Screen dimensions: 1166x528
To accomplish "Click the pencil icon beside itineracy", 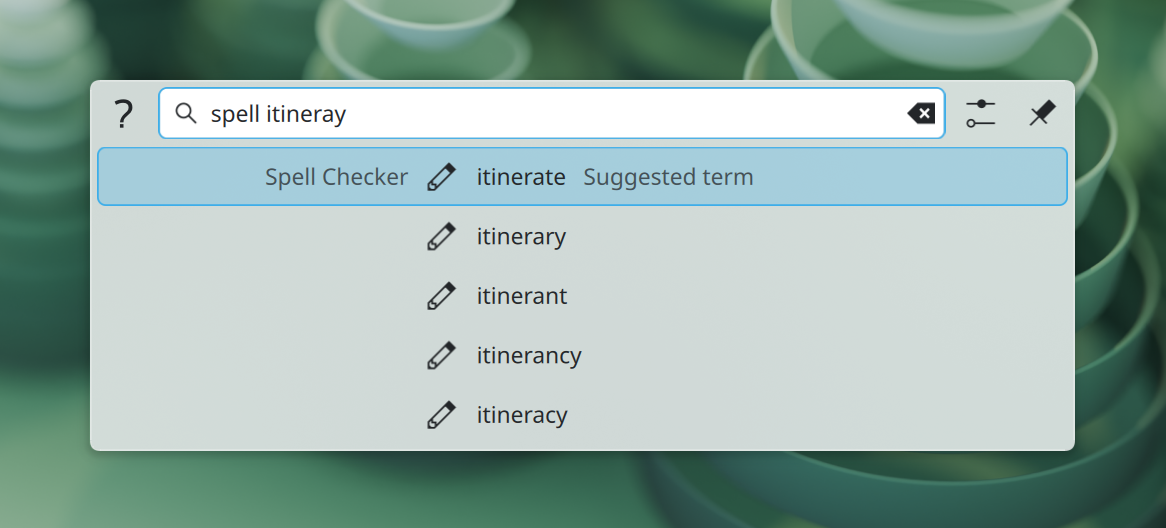I will pos(441,415).
